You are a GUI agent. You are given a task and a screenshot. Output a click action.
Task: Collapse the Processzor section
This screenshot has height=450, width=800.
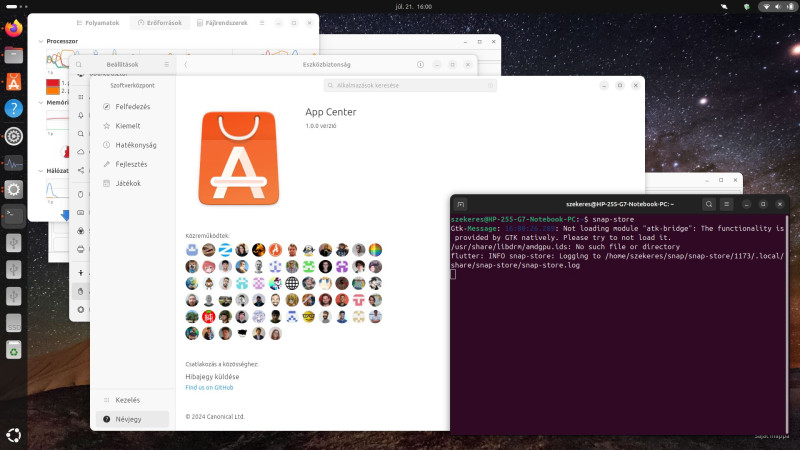coord(41,41)
